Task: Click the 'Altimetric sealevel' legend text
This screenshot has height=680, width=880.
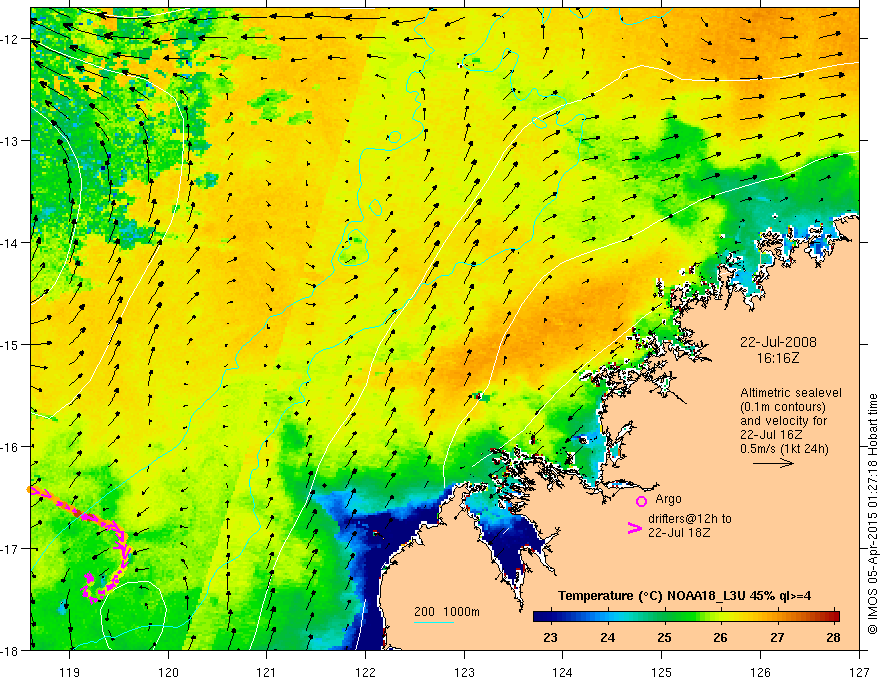Action: click(x=791, y=393)
